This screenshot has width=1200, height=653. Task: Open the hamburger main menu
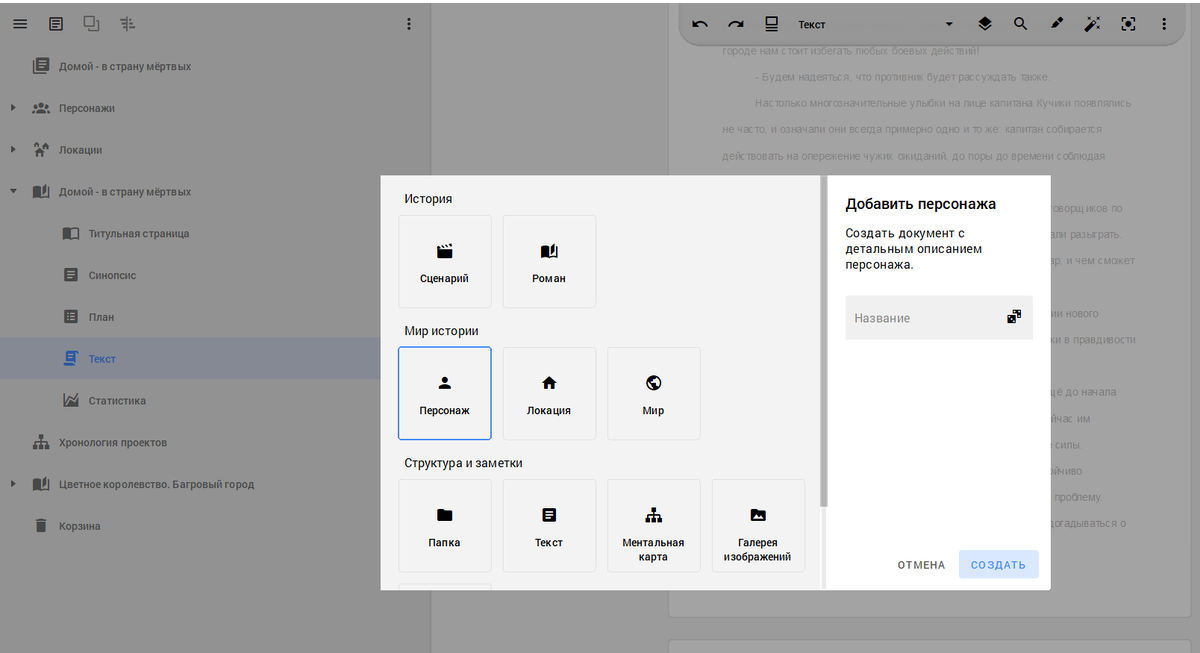tap(20, 24)
